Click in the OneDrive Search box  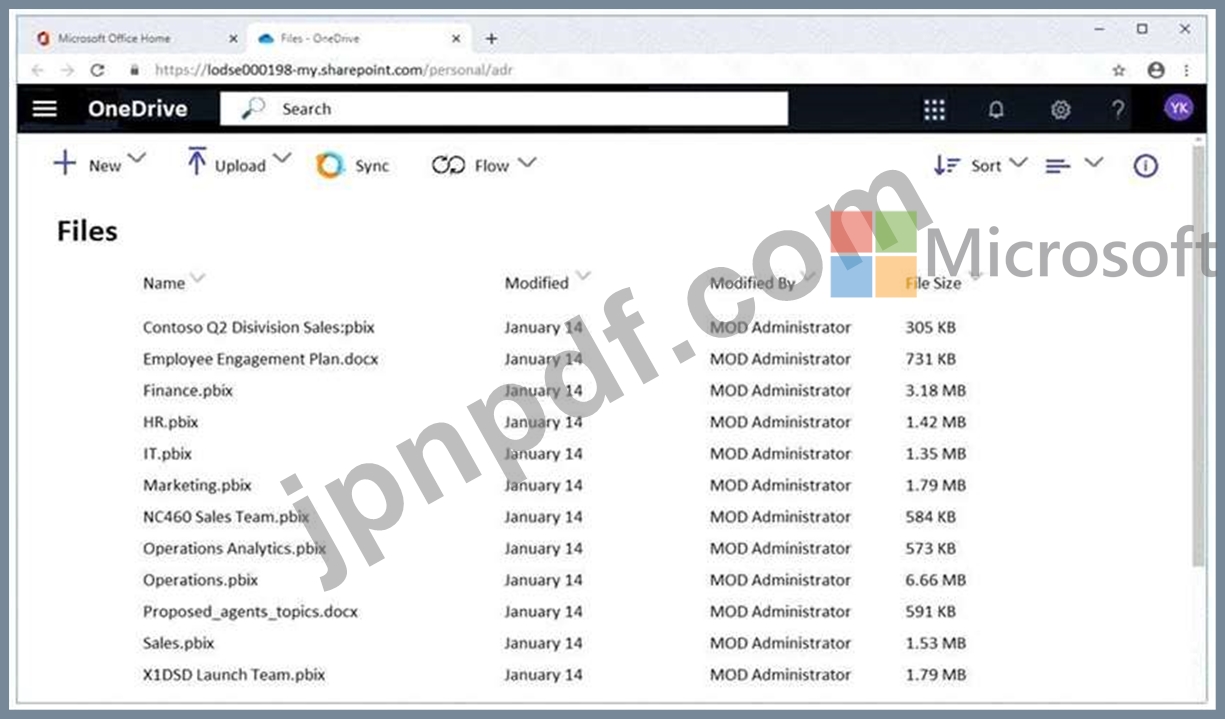coord(504,109)
